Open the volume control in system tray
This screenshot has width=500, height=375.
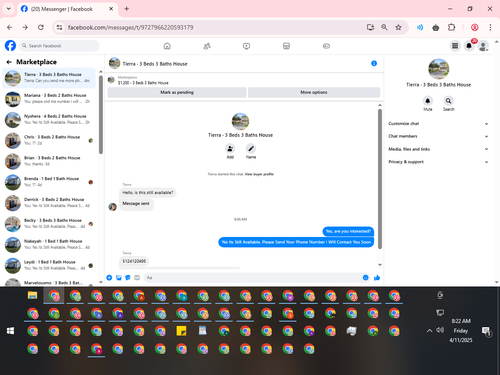[440, 330]
